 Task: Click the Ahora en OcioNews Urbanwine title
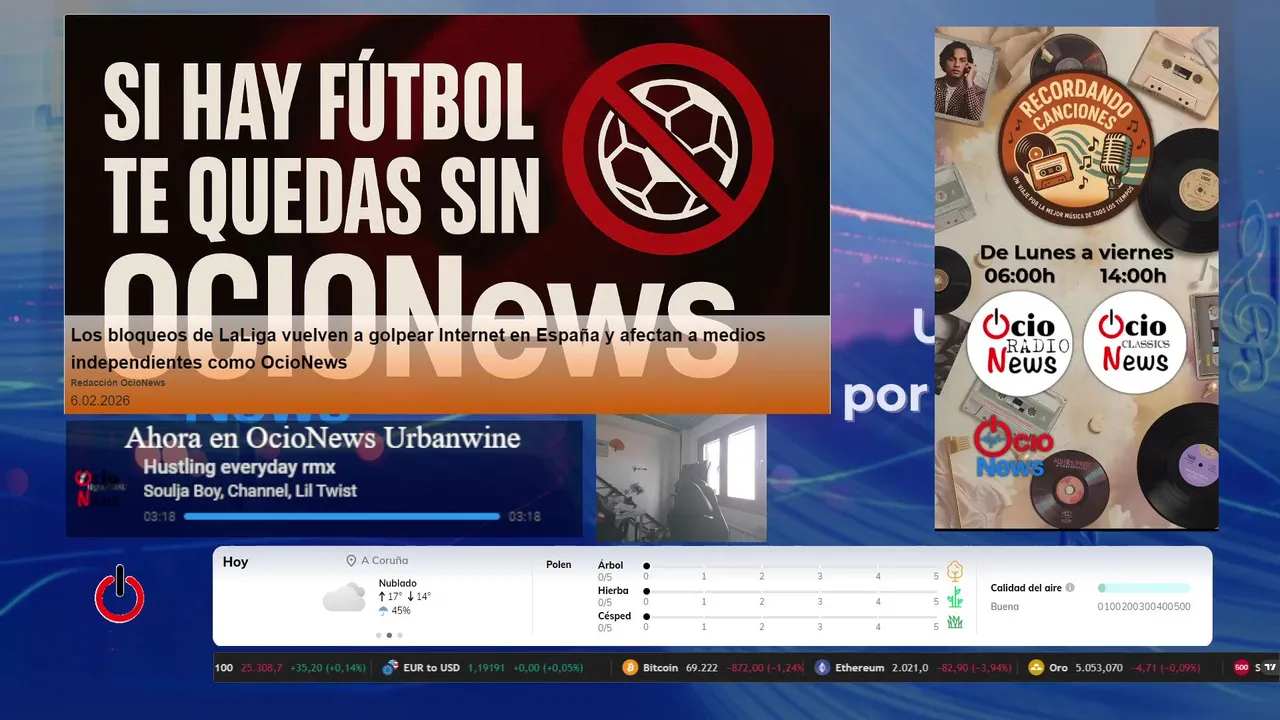(x=322, y=438)
